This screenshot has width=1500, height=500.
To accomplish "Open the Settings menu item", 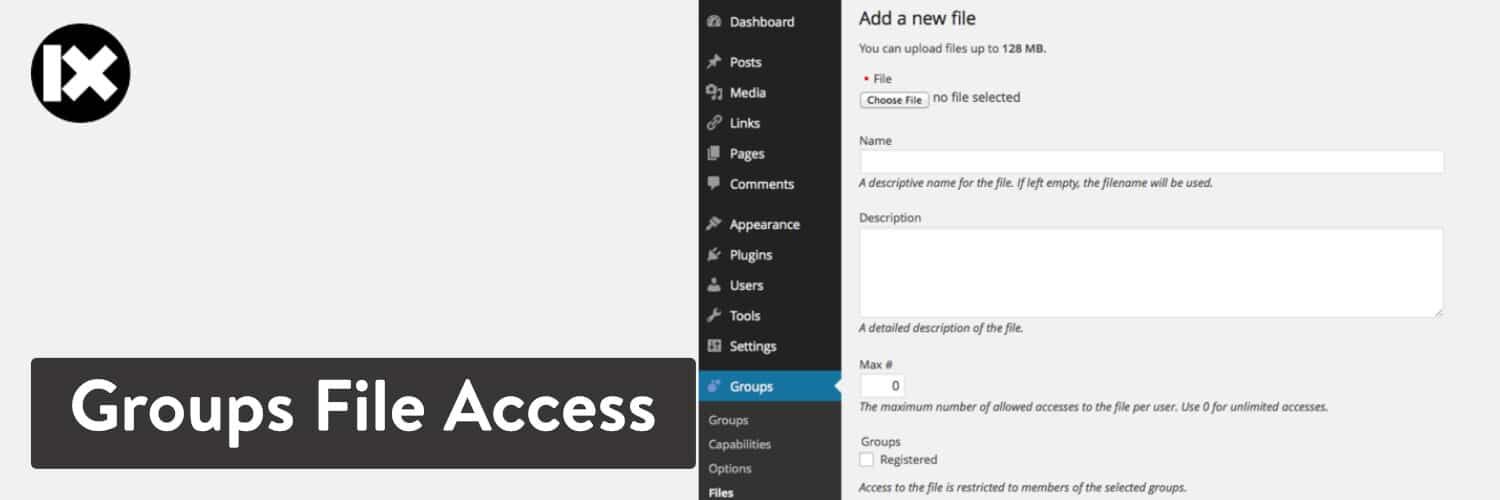I will click(x=752, y=346).
